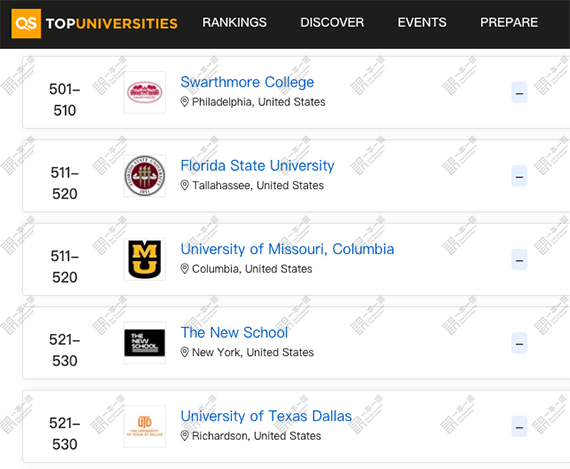Click the University of Missouri MU logo

pyautogui.click(x=145, y=259)
